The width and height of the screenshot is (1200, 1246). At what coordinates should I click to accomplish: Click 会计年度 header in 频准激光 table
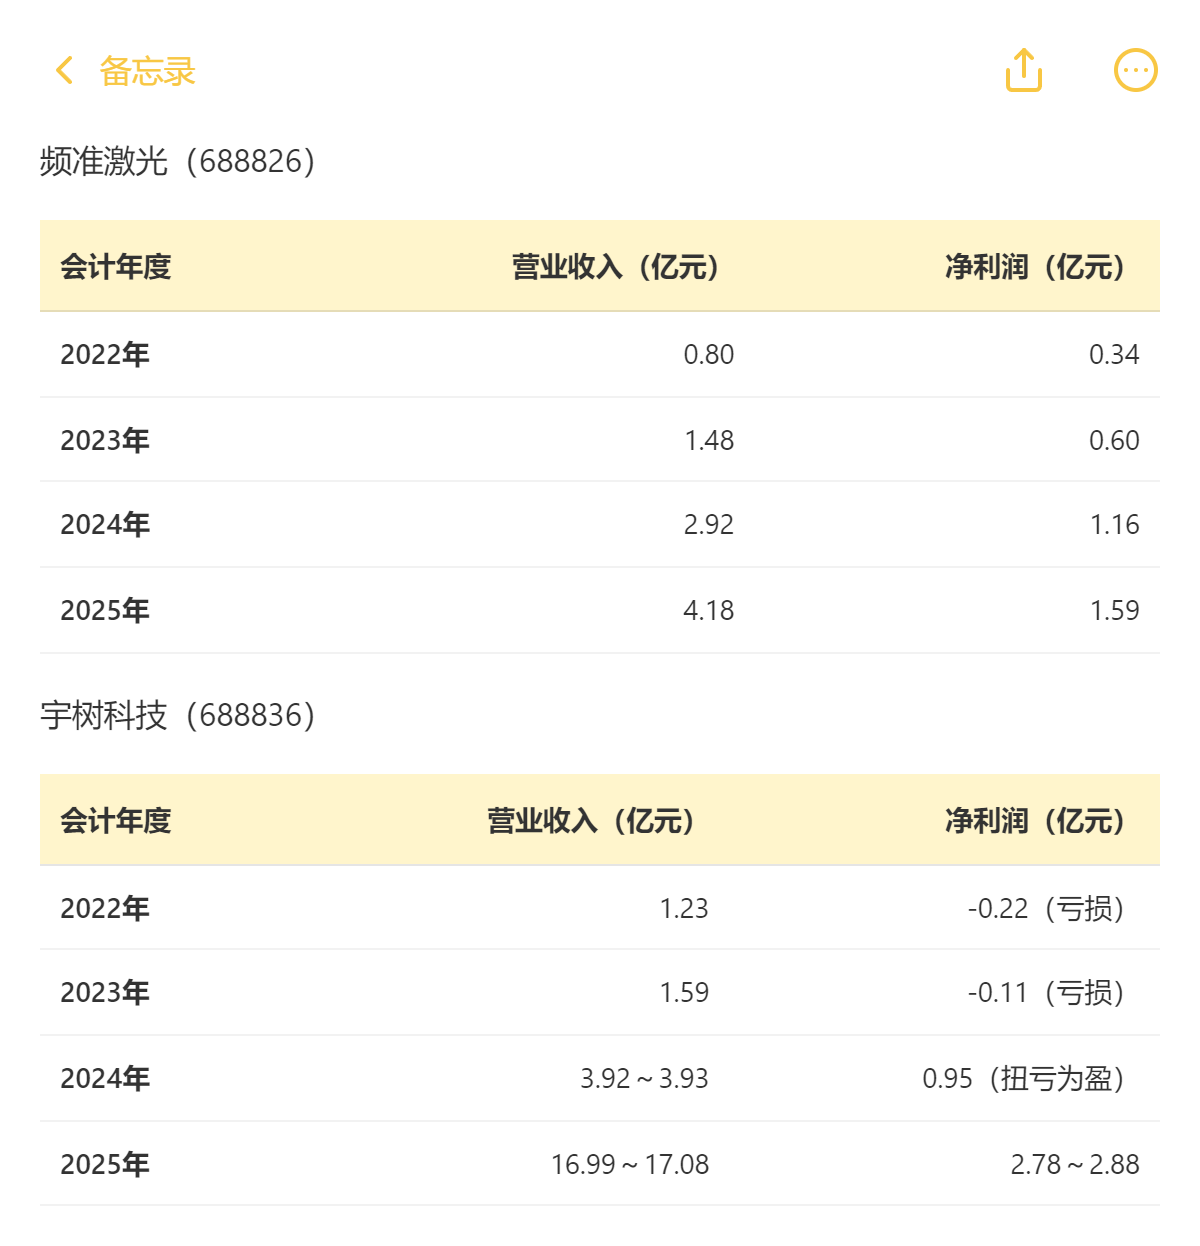(116, 267)
